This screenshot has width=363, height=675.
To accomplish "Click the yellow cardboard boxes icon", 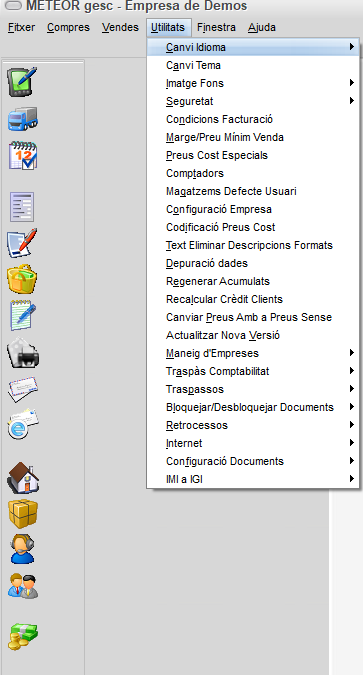I will (x=23, y=514).
